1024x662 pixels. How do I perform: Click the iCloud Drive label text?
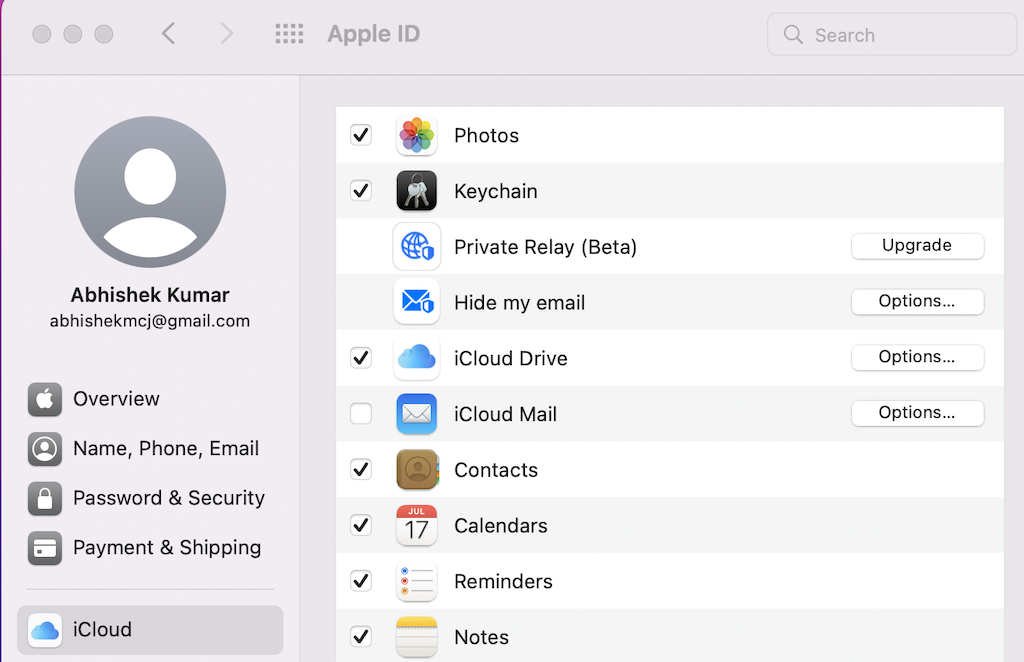pos(511,358)
